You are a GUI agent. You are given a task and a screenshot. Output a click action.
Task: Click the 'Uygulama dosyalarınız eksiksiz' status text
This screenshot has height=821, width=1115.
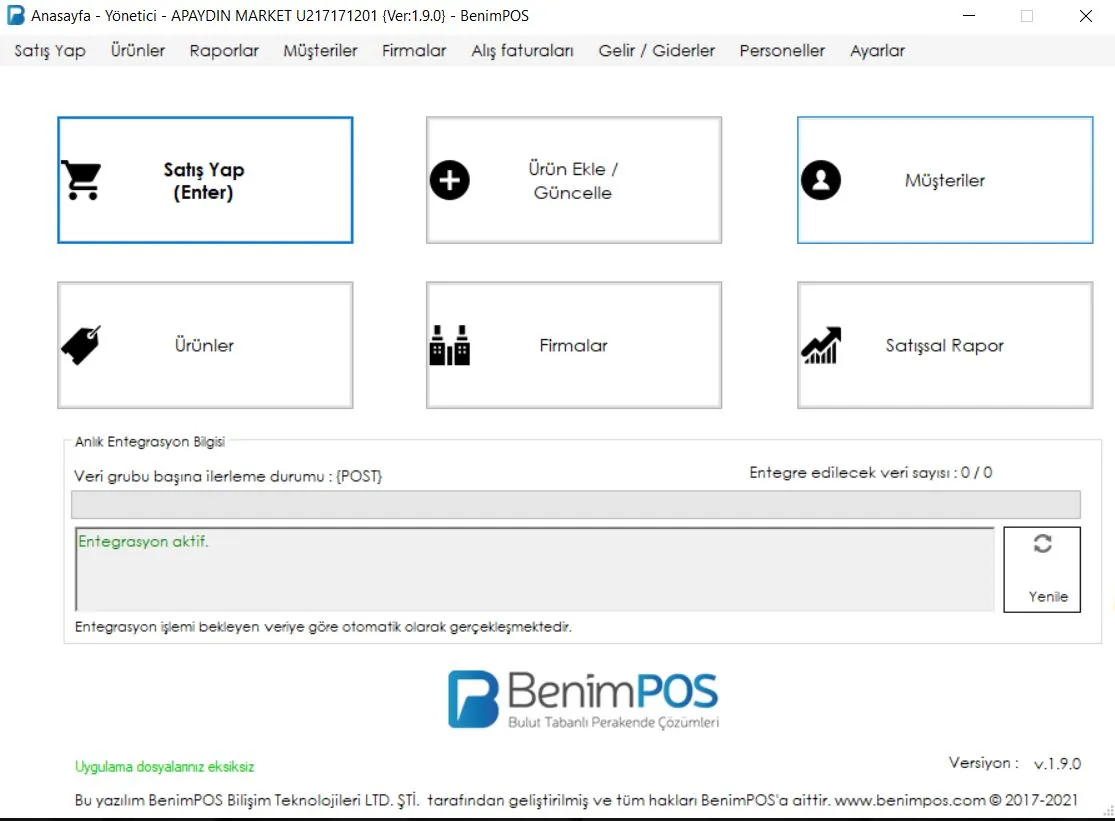tap(164, 766)
